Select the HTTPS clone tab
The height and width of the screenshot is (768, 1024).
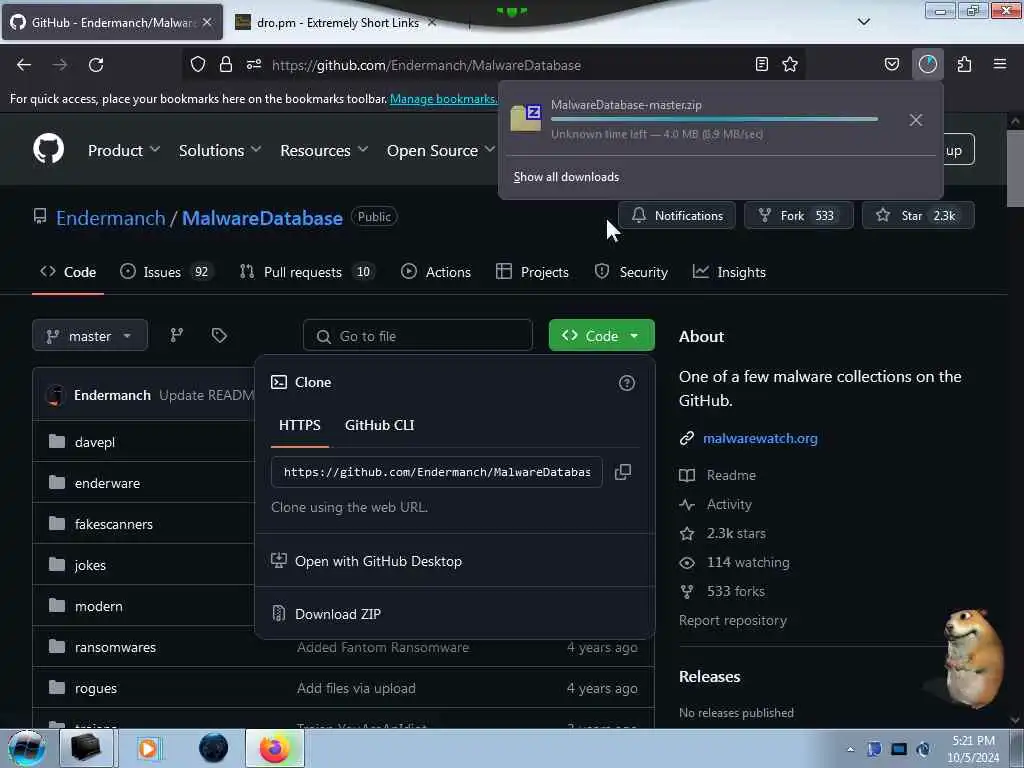pos(300,425)
